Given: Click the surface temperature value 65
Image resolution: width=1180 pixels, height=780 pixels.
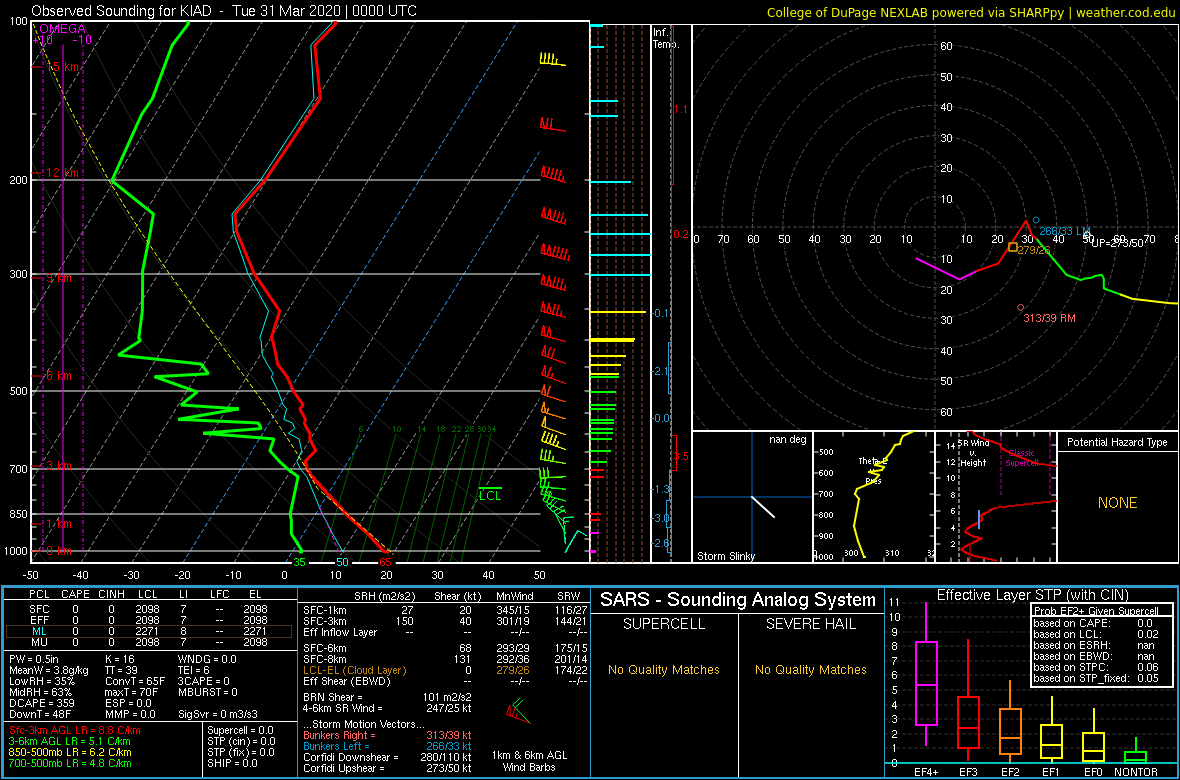Looking at the screenshot, I should (385, 562).
